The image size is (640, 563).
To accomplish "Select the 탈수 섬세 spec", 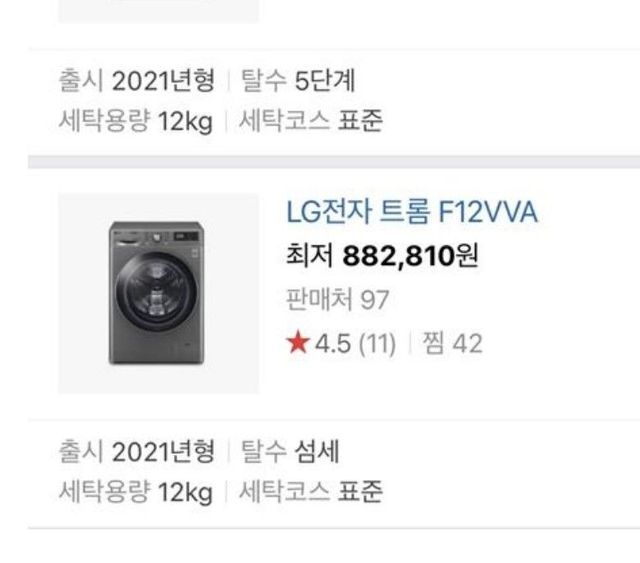I will (290, 452).
